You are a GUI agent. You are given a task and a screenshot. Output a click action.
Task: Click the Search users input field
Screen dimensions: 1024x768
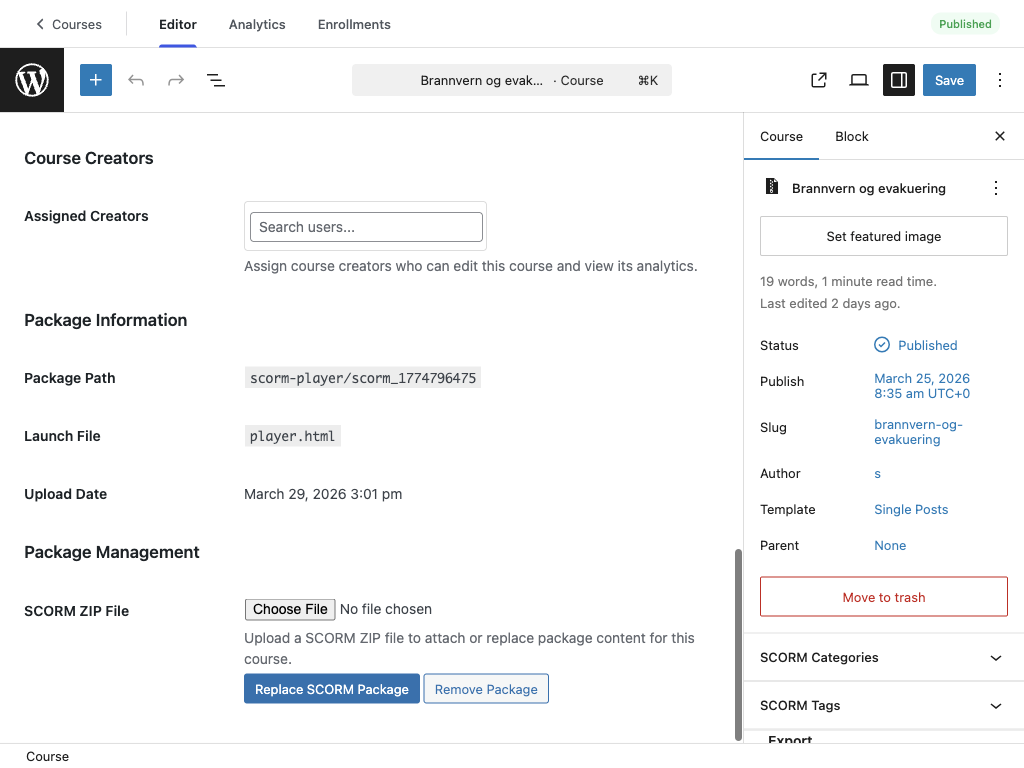(x=365, y=227)
